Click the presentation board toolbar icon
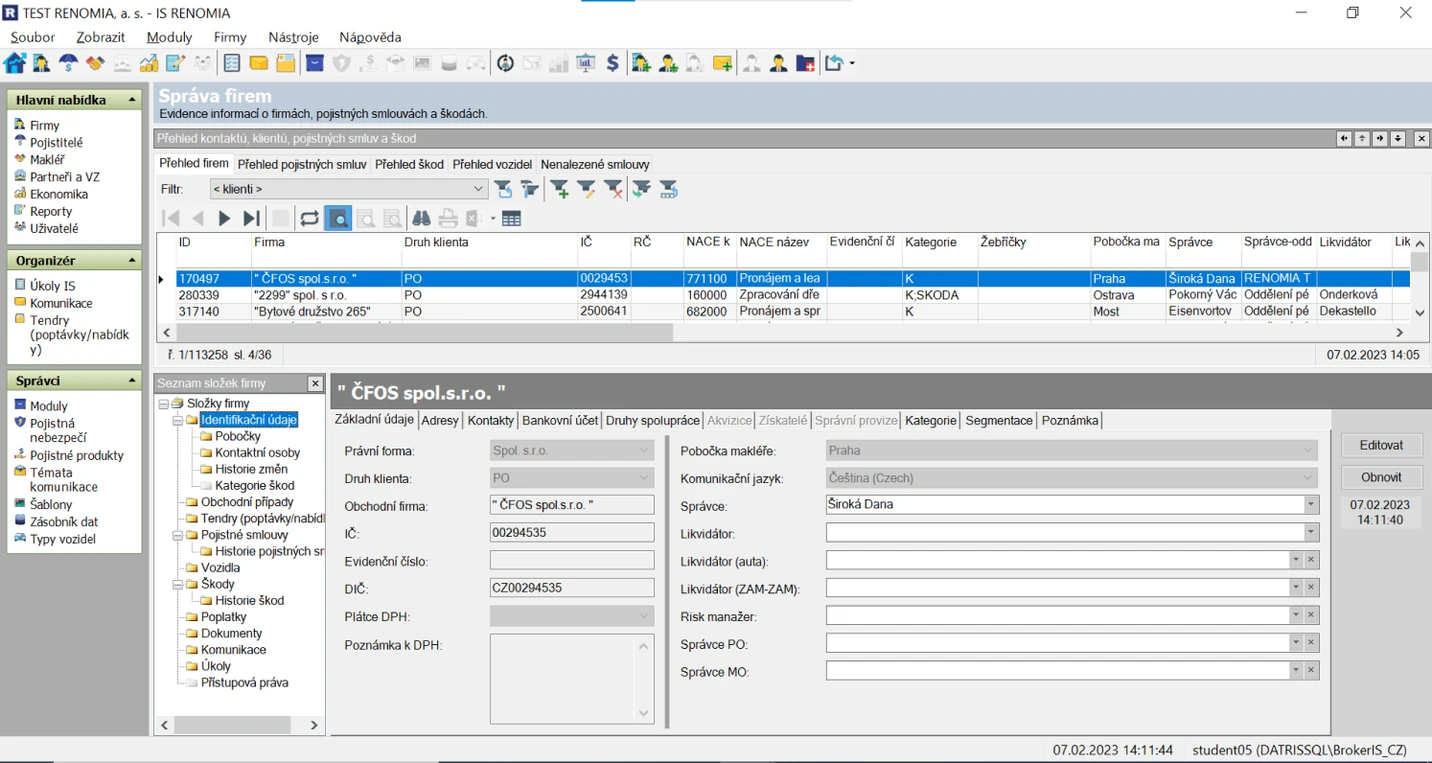This screenshot has width=1432, height=763. 586,64
